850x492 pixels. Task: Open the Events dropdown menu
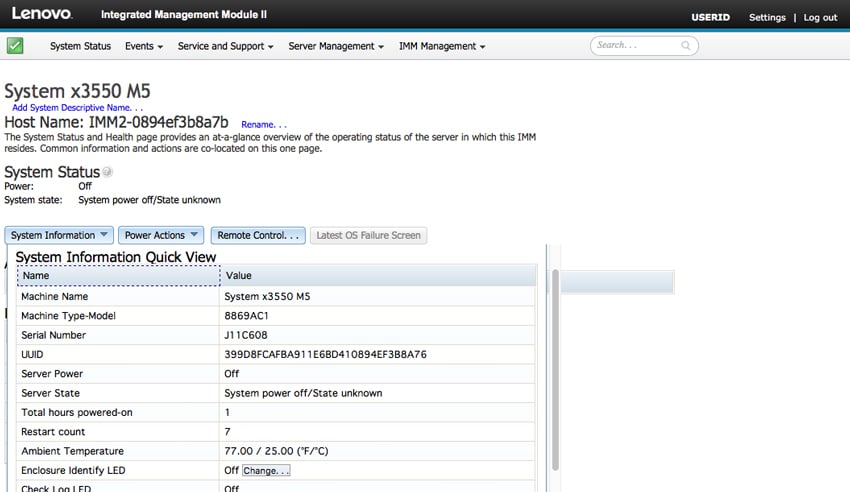pos(144,46)
